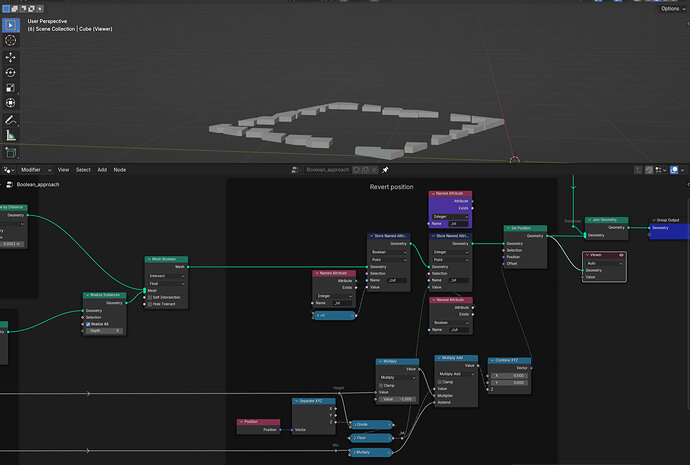
Task: Open the Select menu in node editor
Action: tap(83, 170)
